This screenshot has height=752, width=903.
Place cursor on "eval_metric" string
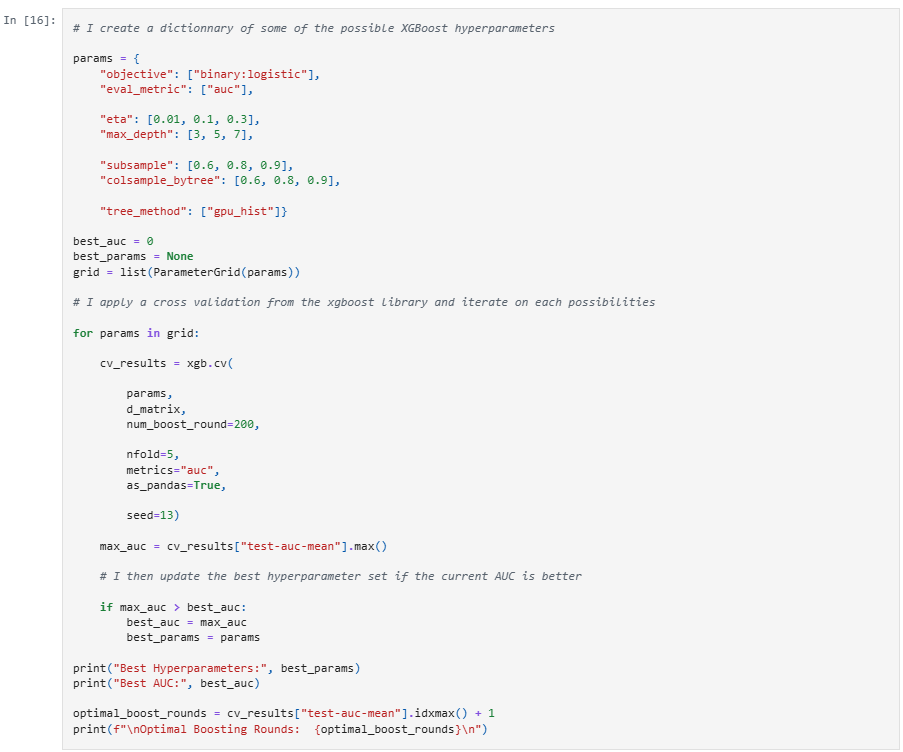pyautogui.click(x=143, y=89)
